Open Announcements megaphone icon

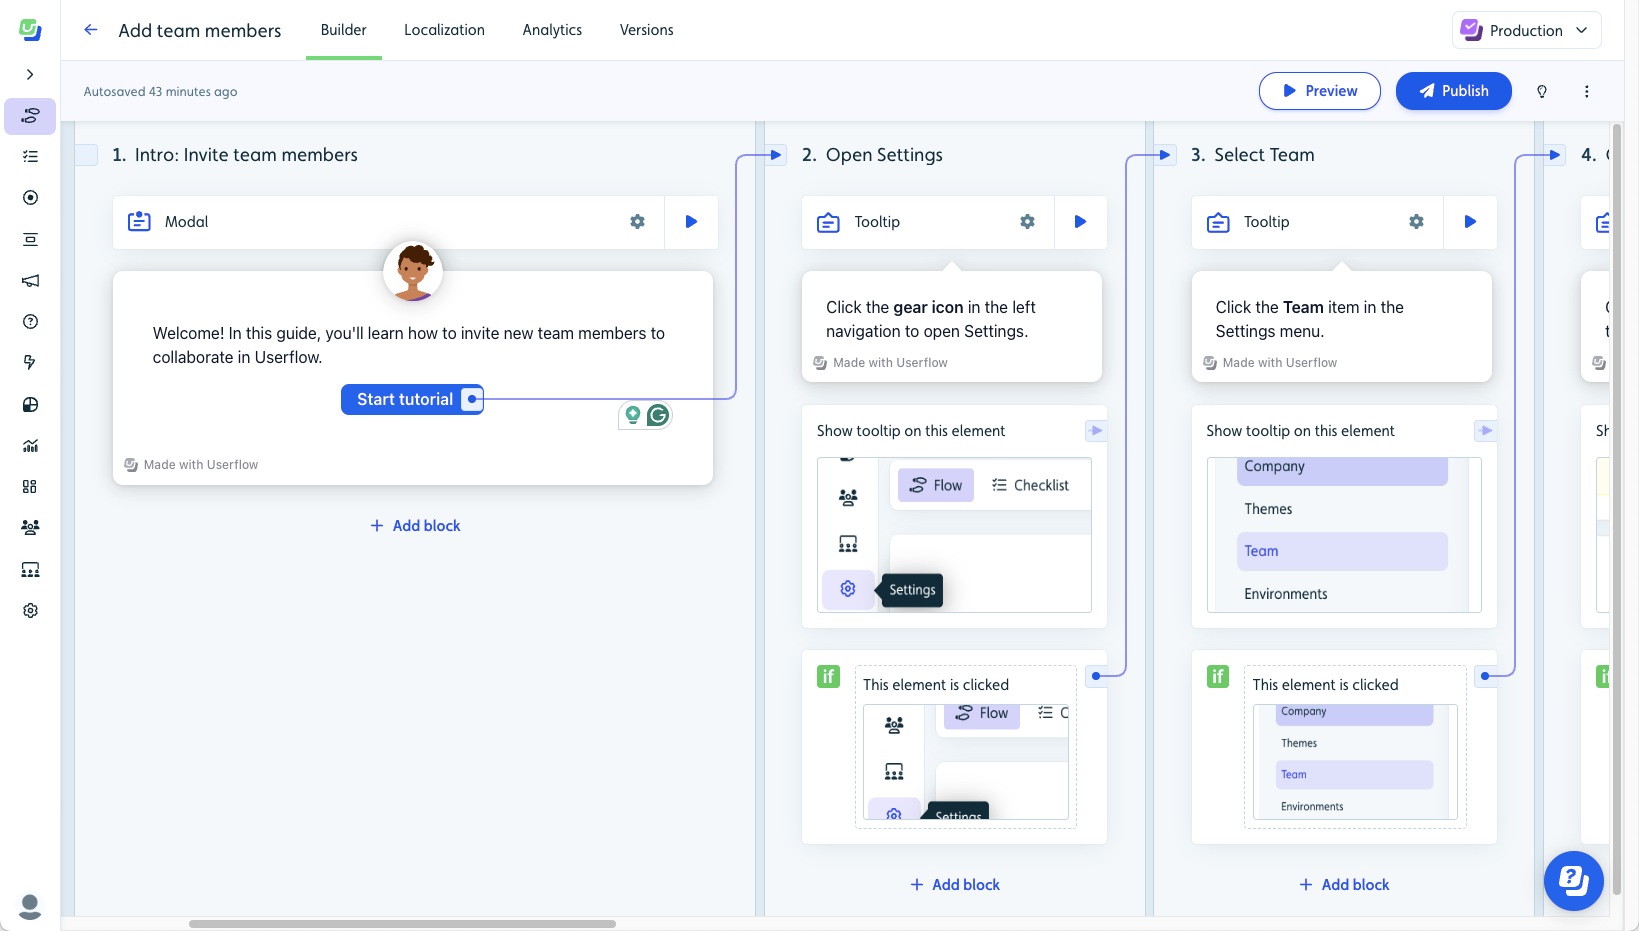(x=30, y=280)
